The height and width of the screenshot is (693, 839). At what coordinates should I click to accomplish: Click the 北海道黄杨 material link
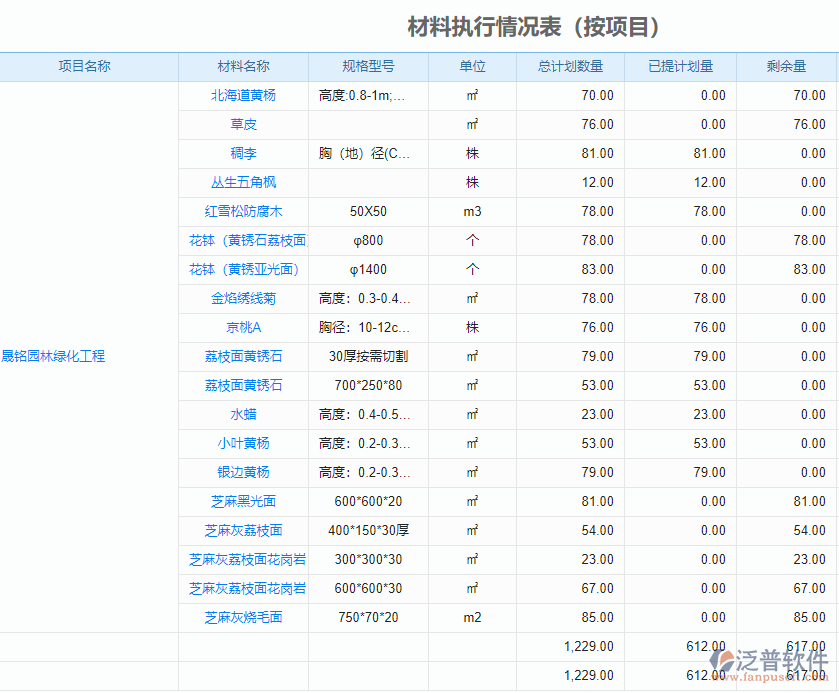tap(243, 96)
